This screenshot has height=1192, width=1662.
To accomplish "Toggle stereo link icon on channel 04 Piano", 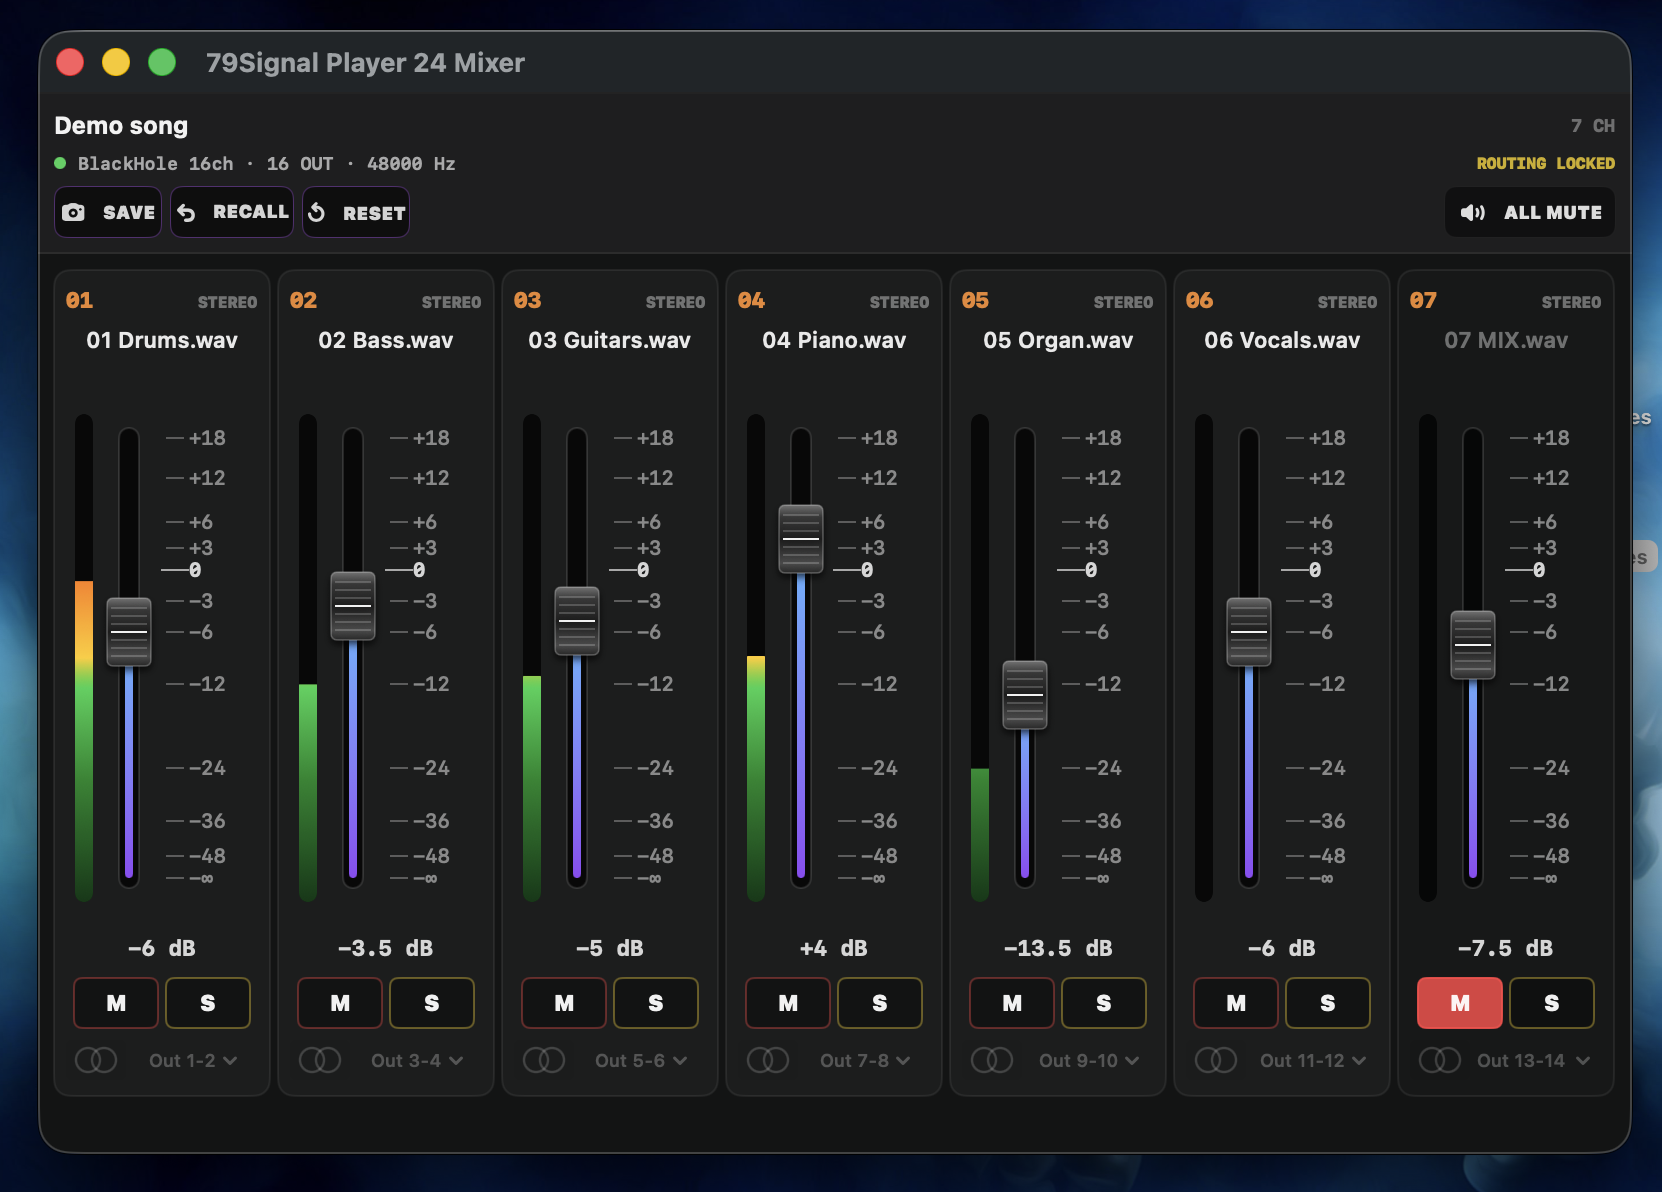I will [768, 1060].
